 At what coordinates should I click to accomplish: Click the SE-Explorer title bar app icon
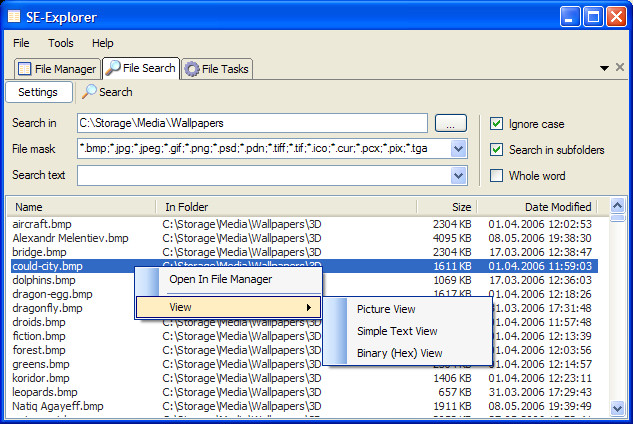14,17
